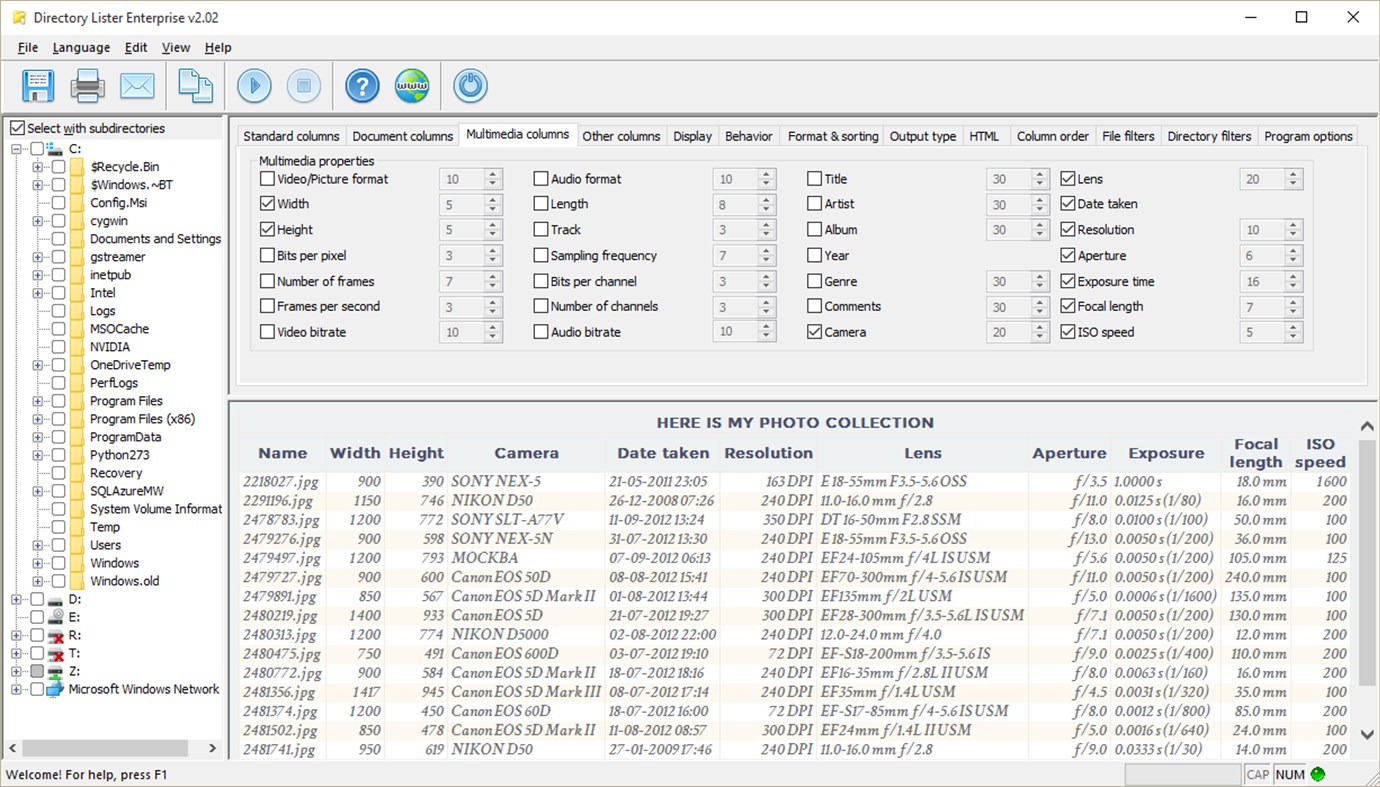Switch to the File filters tab
The image size is (1380, 787).
[x=1128, y=135]
